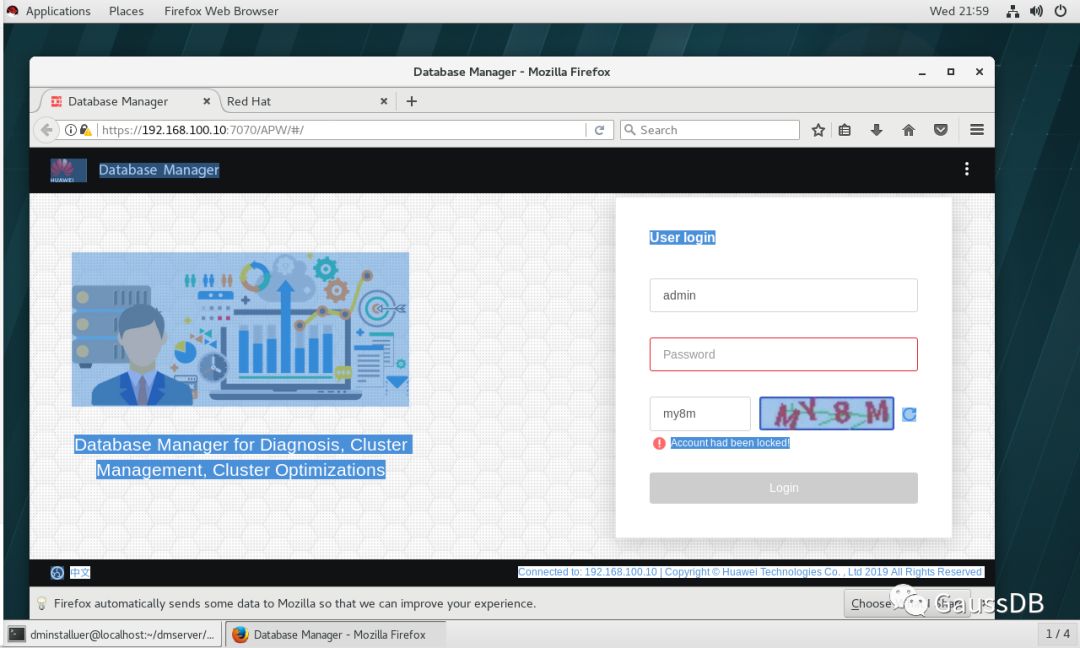Switch language to 中文
The image size is (1080, 648).
click(x=80, y=573)
